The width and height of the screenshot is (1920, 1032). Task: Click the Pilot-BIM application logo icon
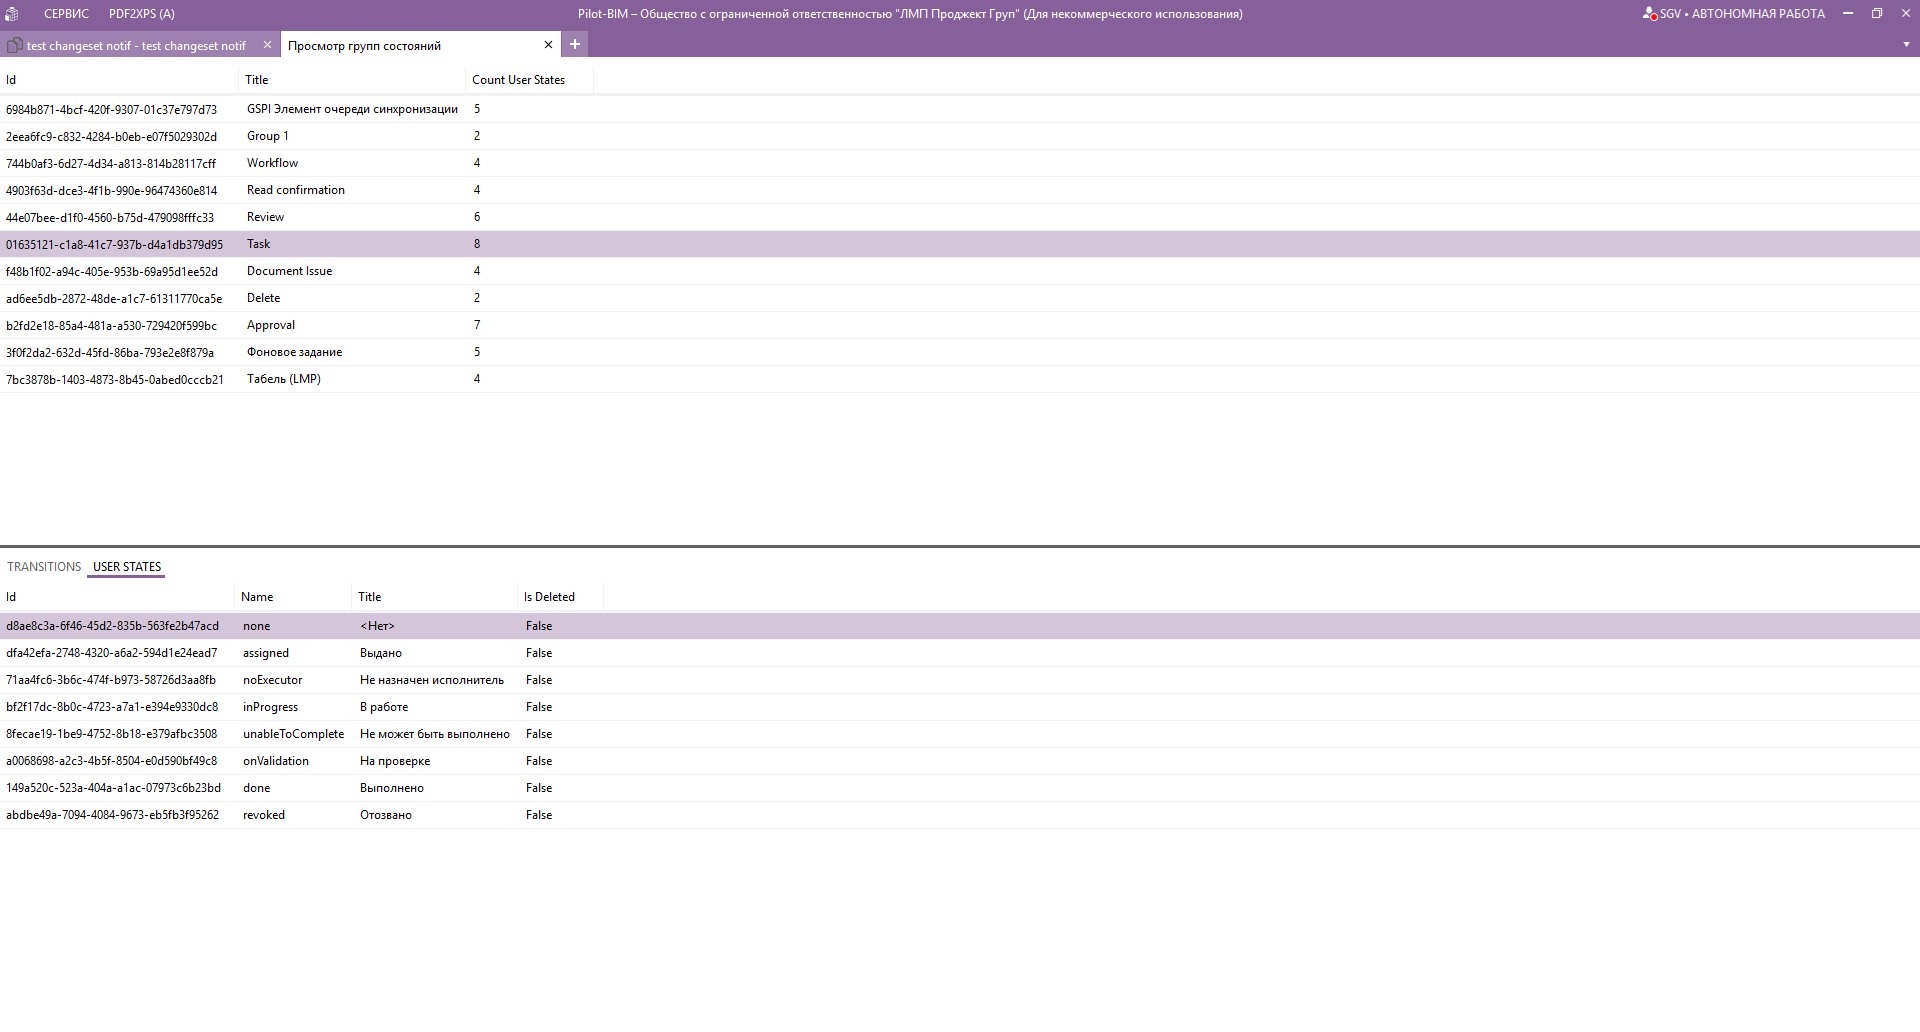pyautogui.click(x=12, y=14)
